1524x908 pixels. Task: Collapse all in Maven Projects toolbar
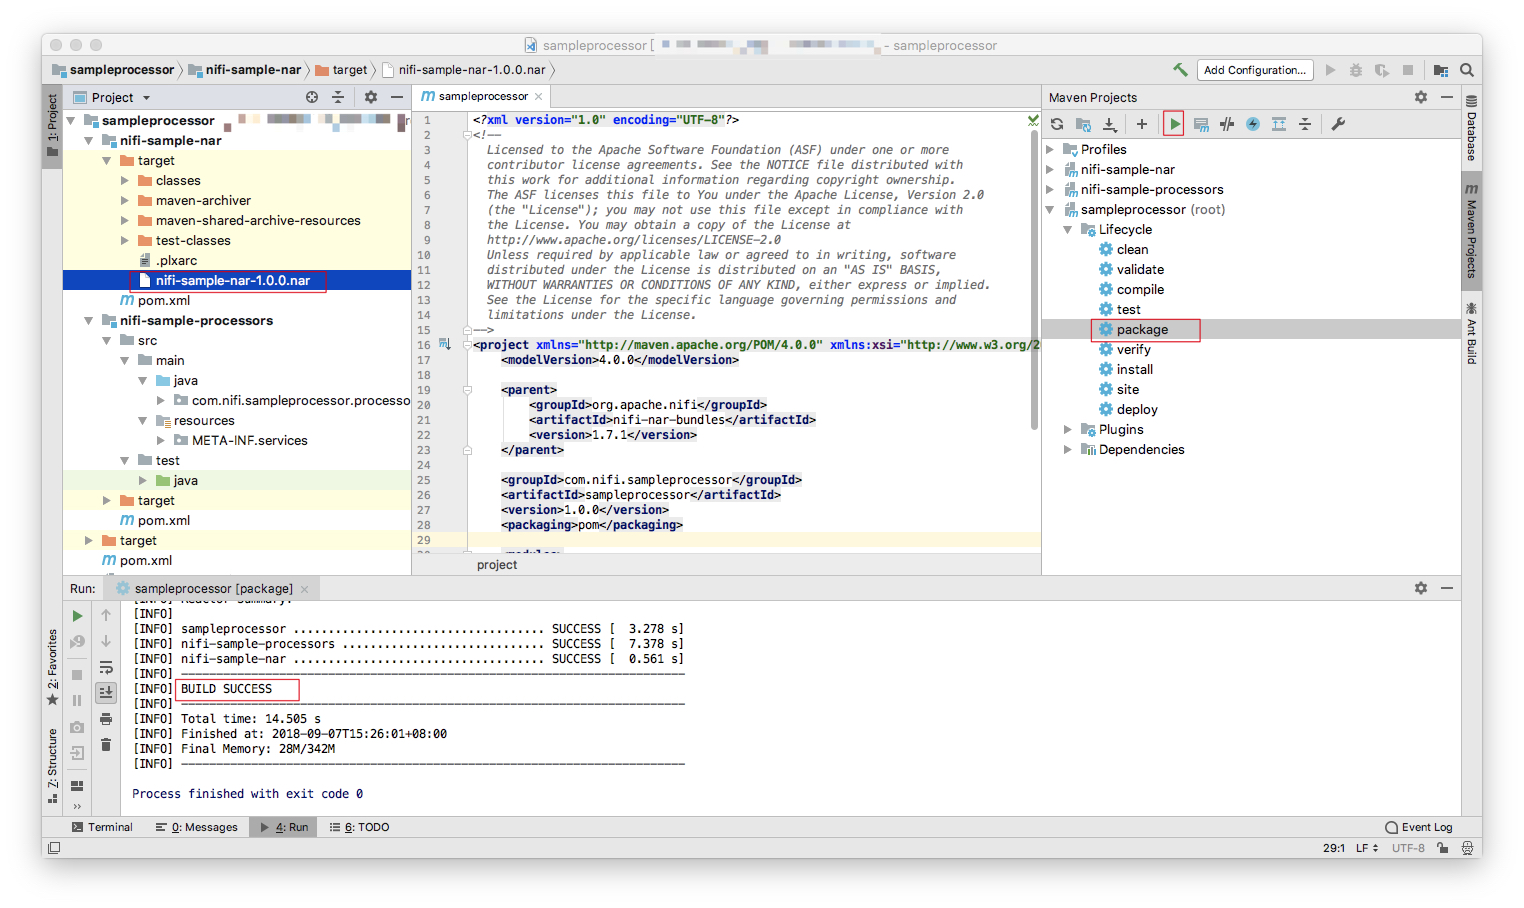(x=1305, y=124)
